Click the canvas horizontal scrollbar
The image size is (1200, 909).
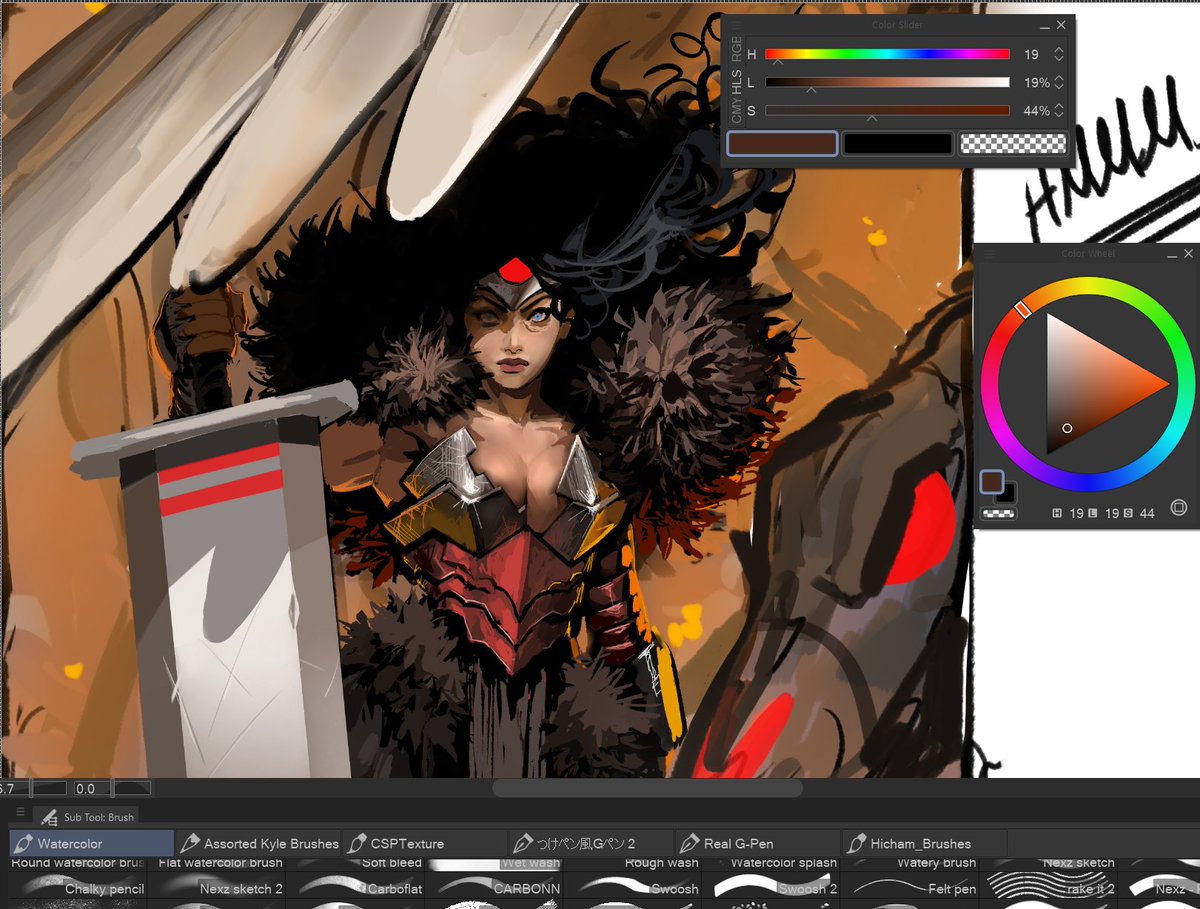[647, 788]
